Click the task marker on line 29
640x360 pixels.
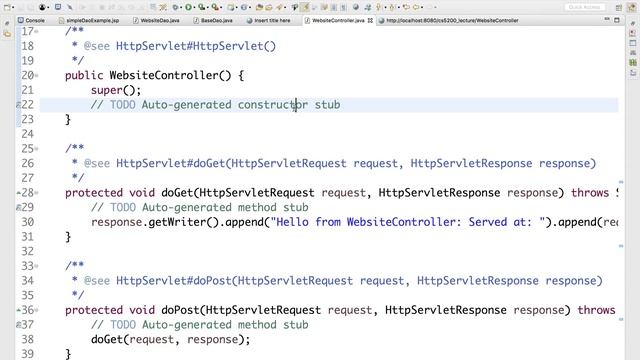pos(18,208)
